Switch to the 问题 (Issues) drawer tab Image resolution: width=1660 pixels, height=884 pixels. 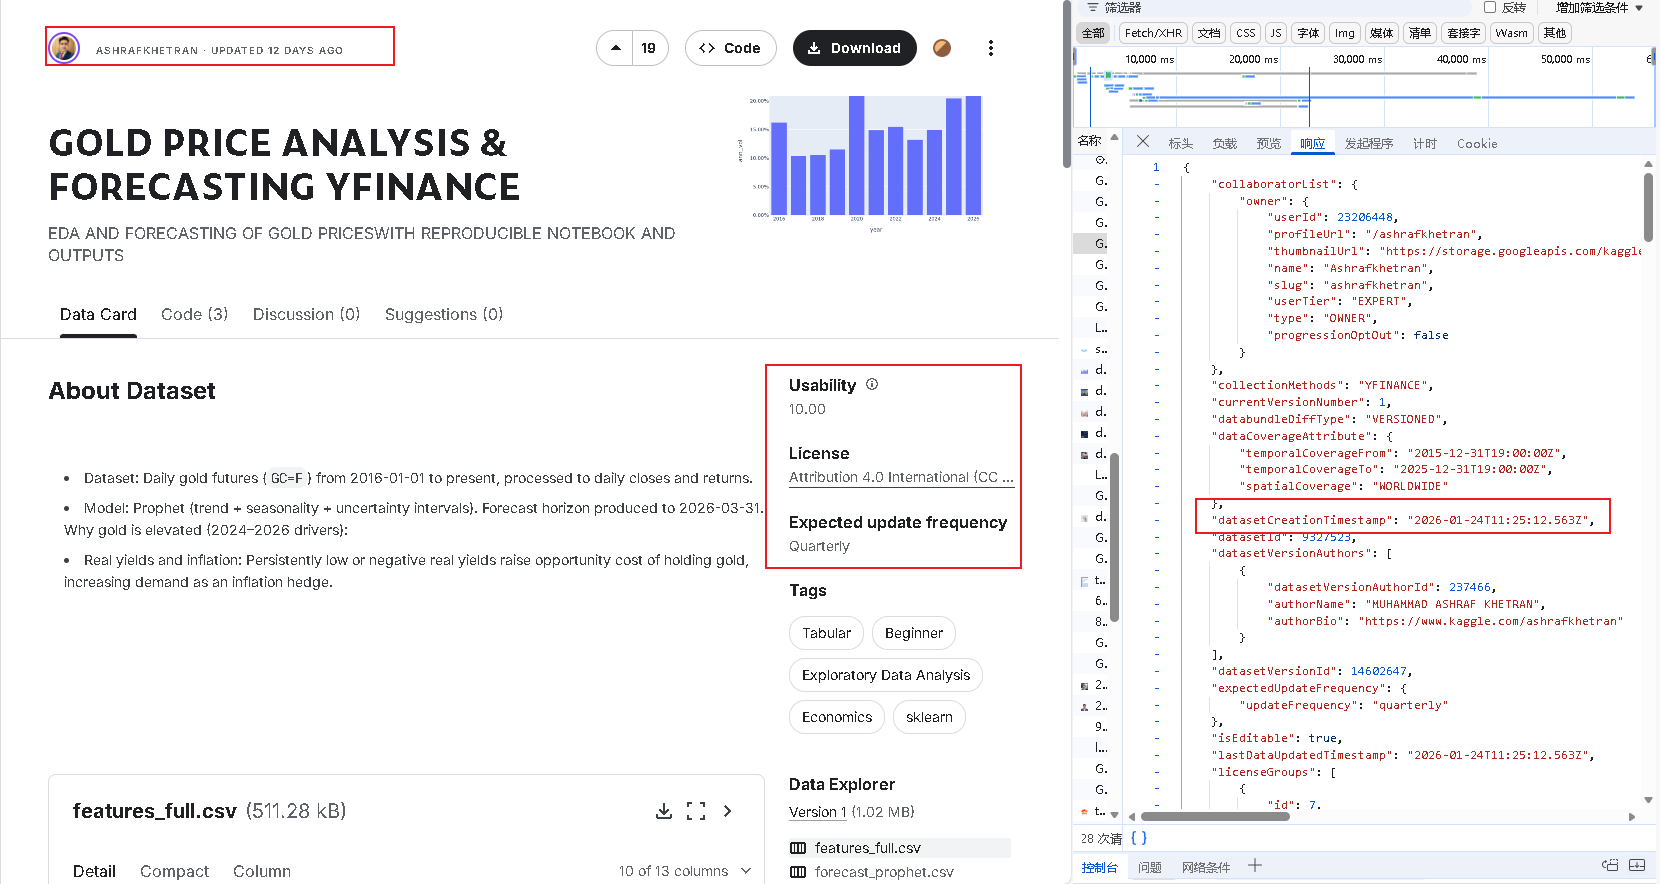point(1150,867)
